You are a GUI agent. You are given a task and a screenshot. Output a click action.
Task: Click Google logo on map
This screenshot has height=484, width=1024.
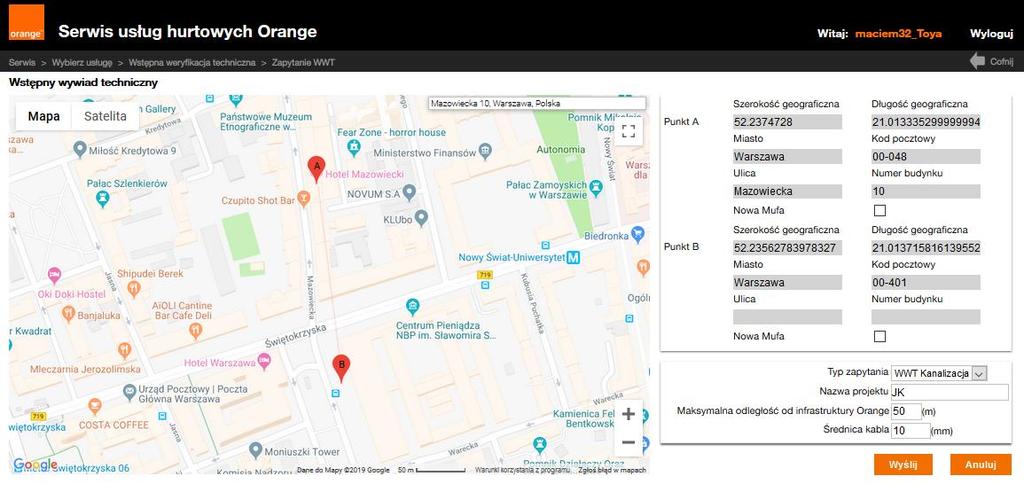(x=35, y=464)
